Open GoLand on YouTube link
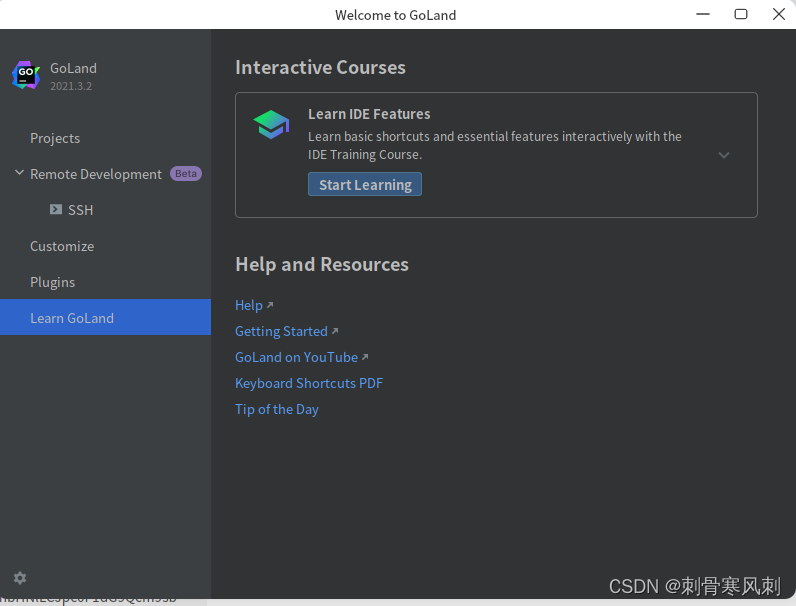796x606 pixels. click(296, 357)
